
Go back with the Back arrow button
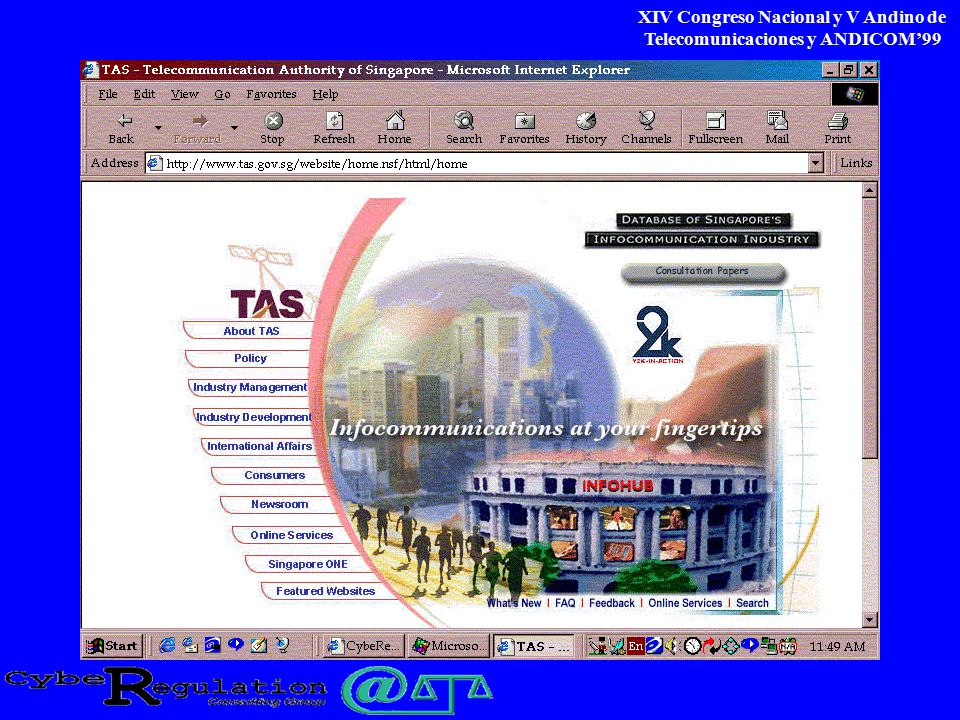121,128
